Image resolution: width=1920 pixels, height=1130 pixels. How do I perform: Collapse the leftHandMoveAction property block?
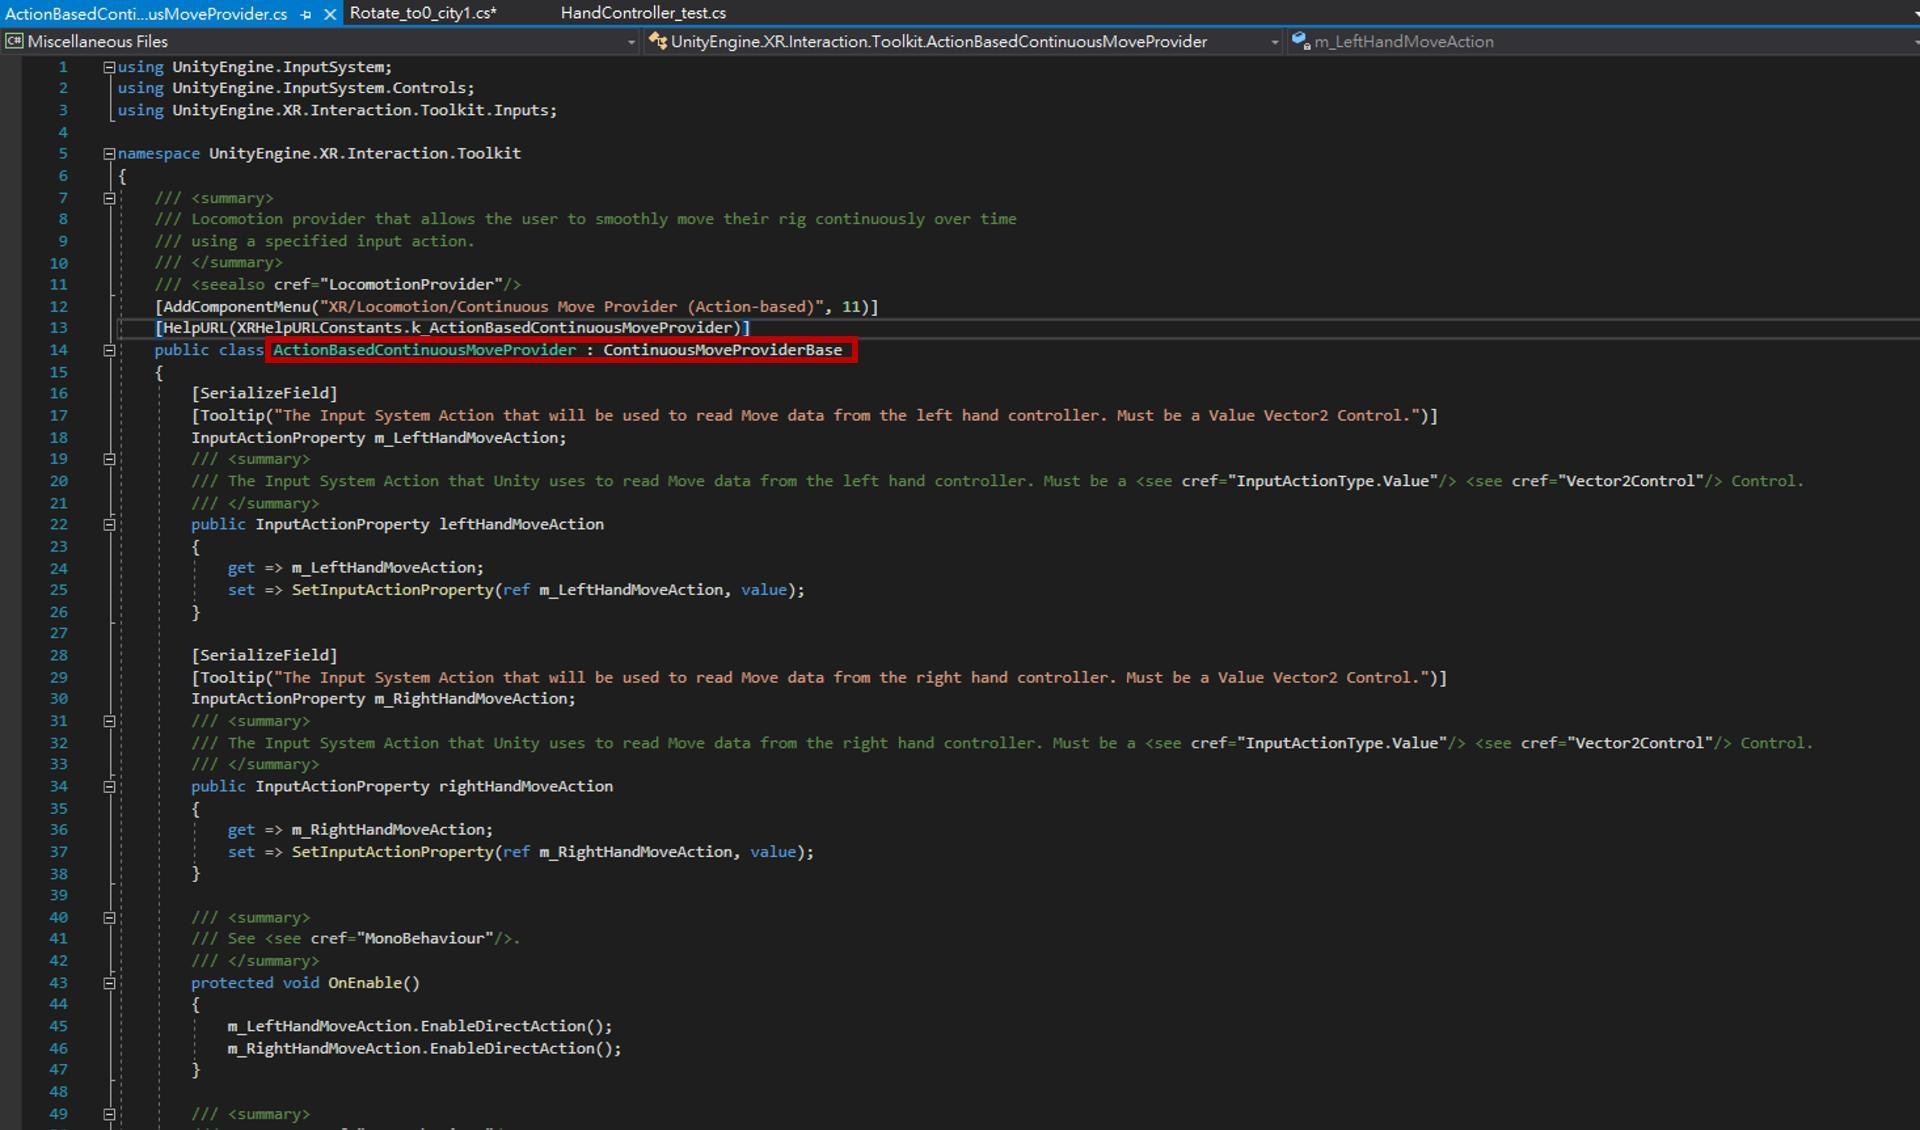coord(108,524)
